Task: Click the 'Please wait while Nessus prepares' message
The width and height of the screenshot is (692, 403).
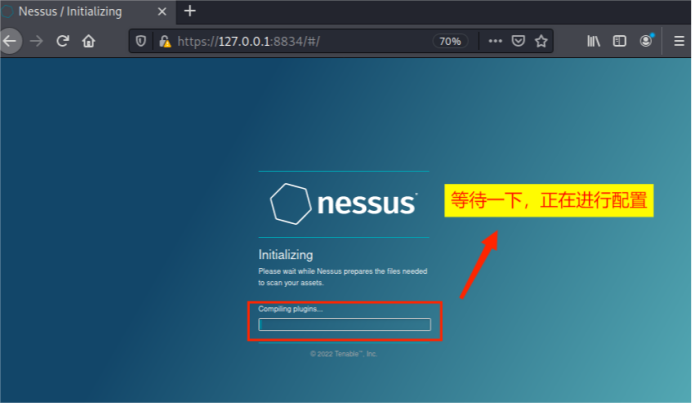Action: (342, 277)
